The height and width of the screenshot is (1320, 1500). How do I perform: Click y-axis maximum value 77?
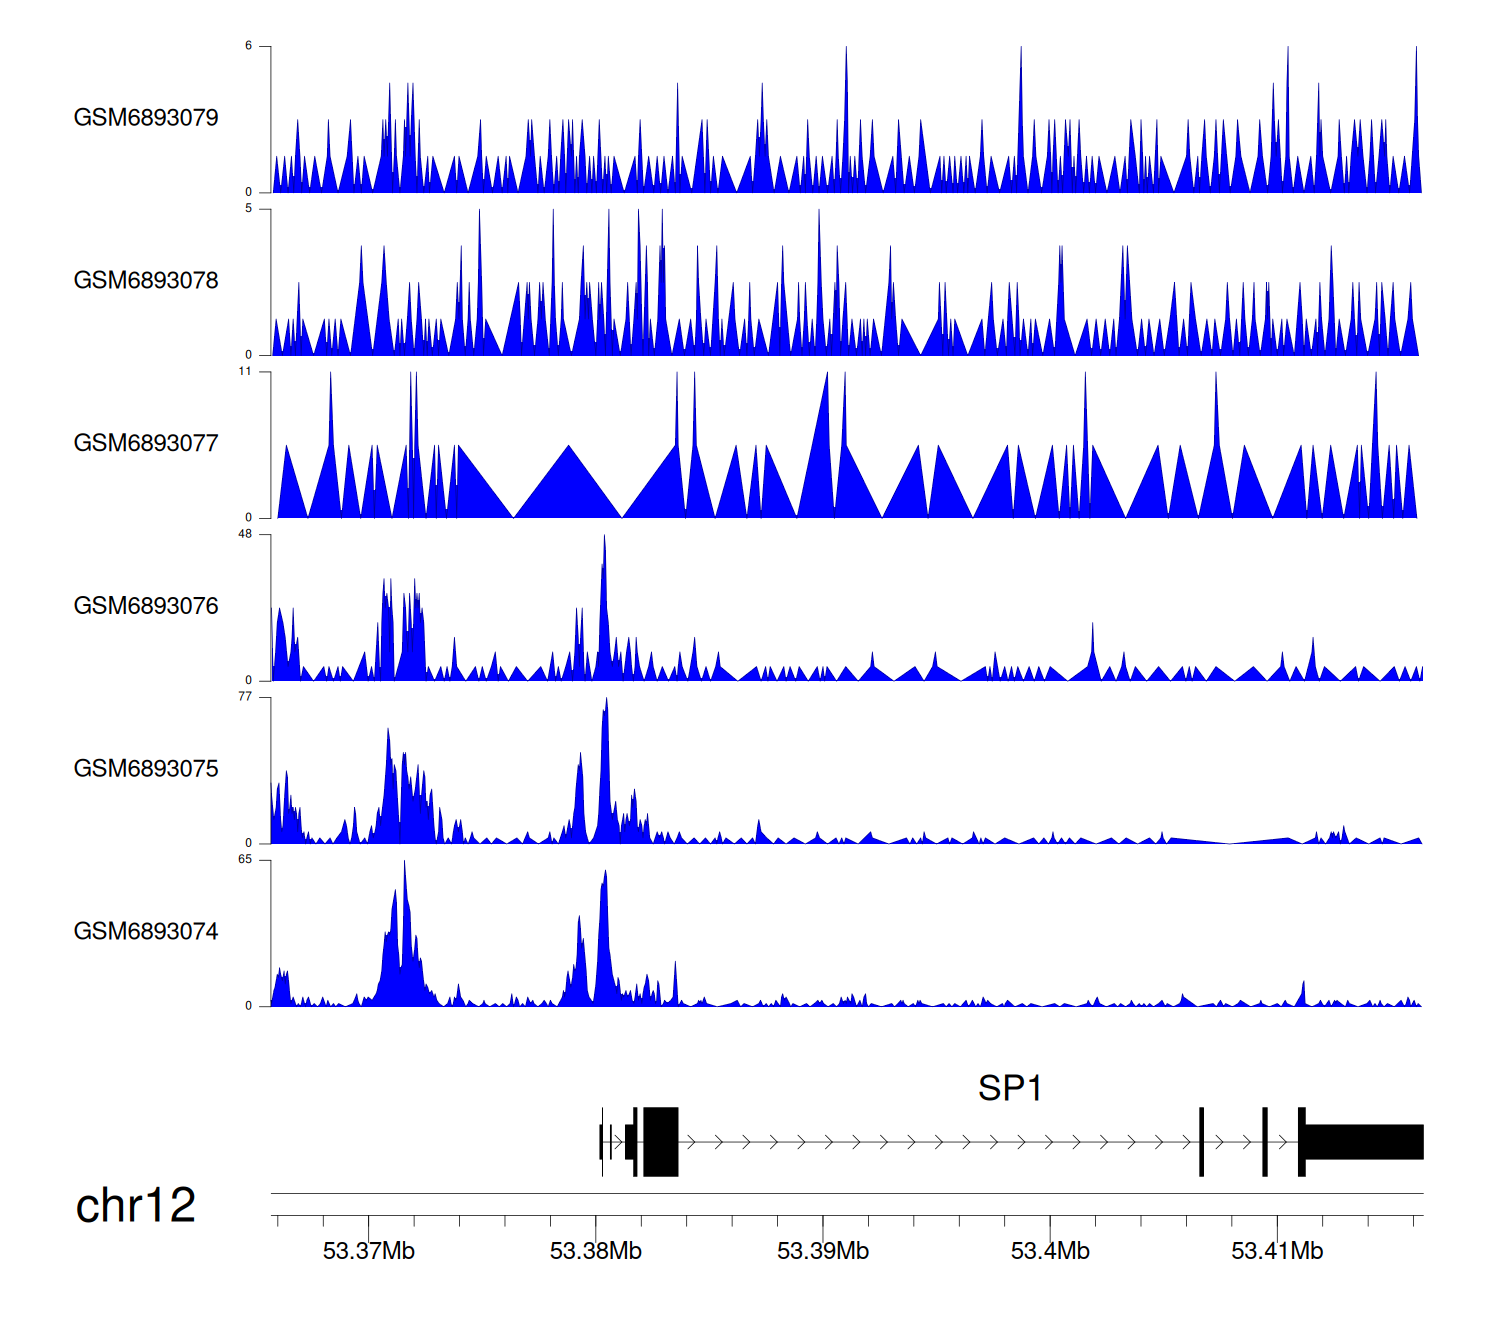tap(245, 697)
